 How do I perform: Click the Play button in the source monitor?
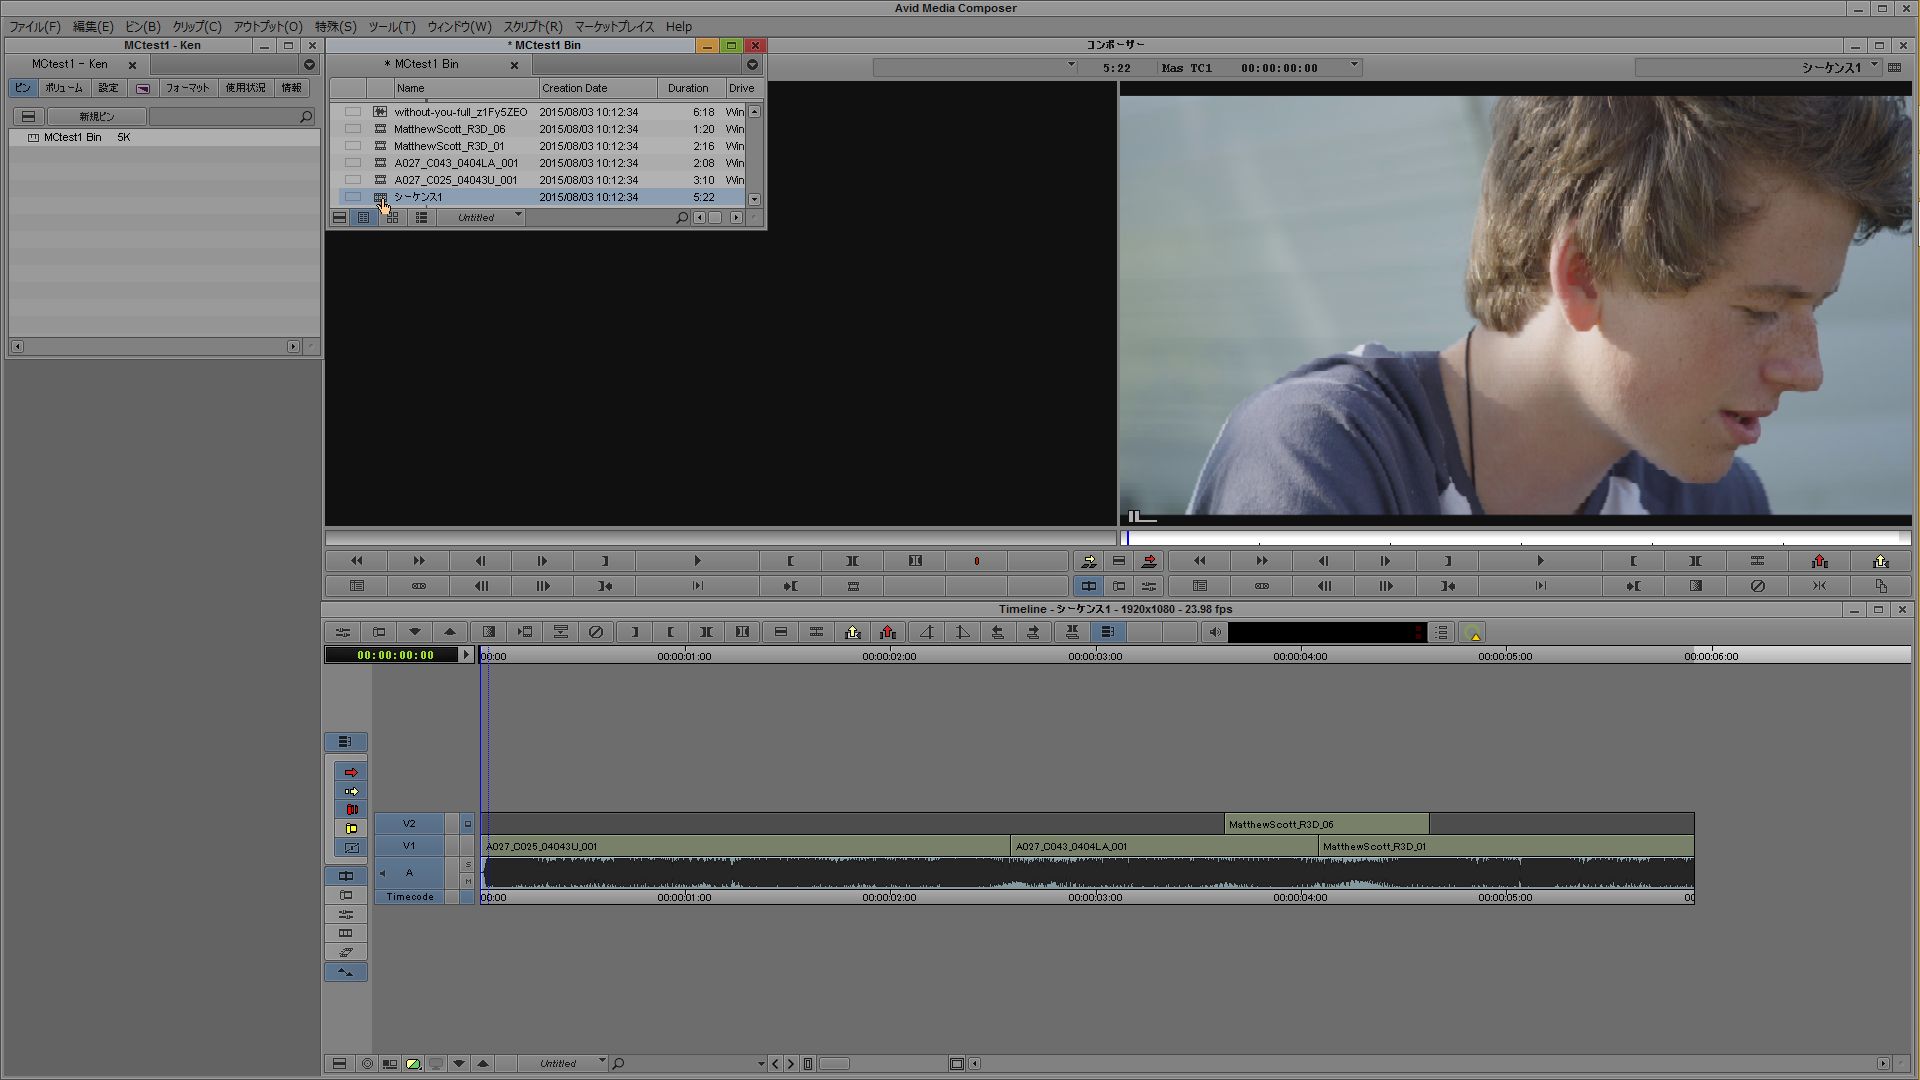[x=697, y=561]
